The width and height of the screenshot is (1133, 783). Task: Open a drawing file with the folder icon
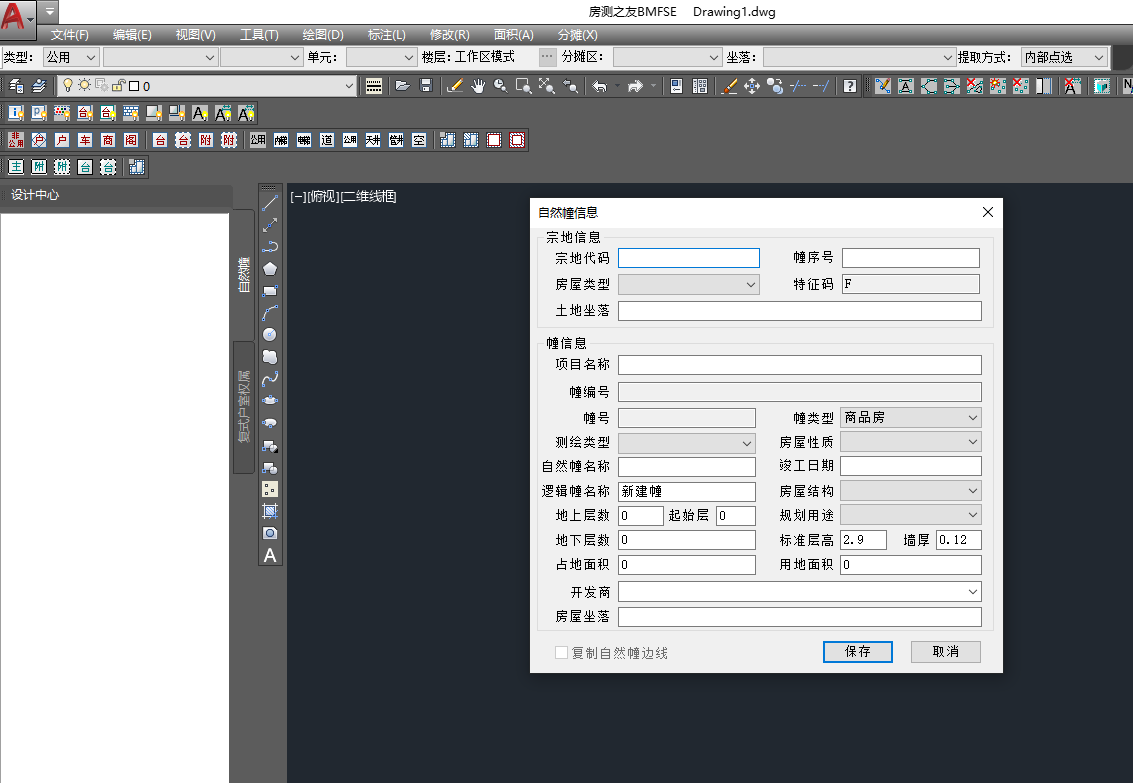pyautogui.click(x=402, y=86)
